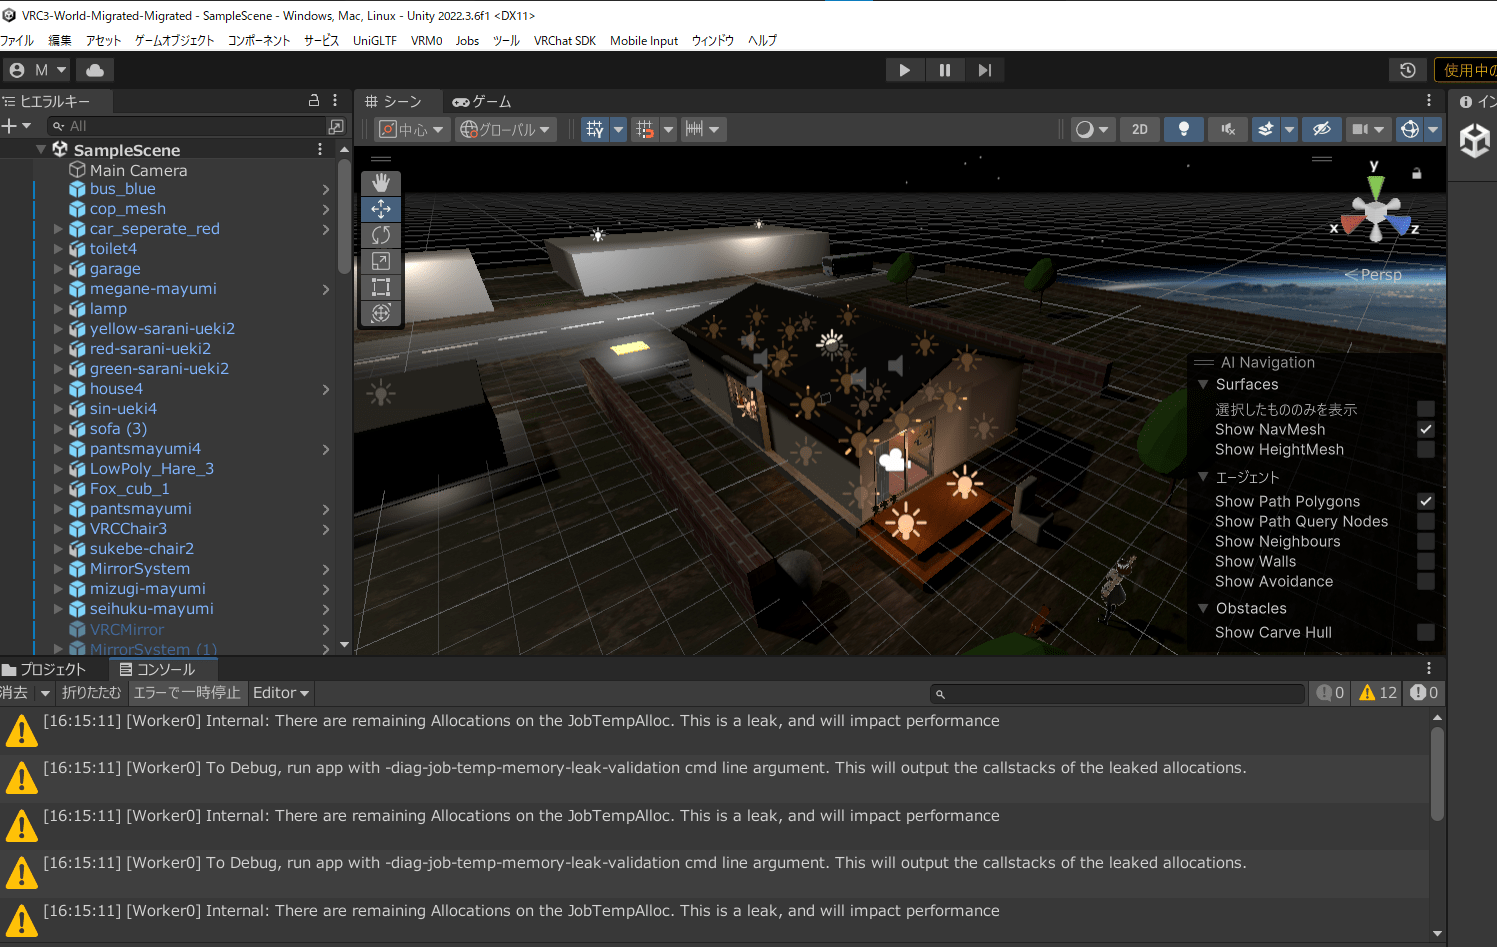Viewport: 1497px width, 947px height.
Task: Open the Editor dropdown in console
Action: 280,693
